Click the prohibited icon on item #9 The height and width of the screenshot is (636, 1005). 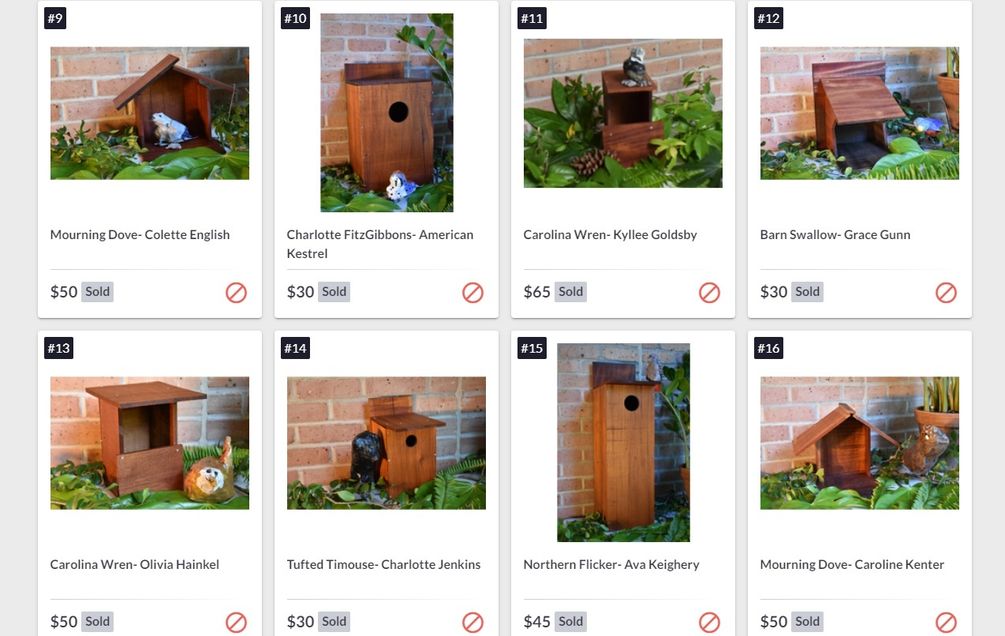[x=236, y=292]
